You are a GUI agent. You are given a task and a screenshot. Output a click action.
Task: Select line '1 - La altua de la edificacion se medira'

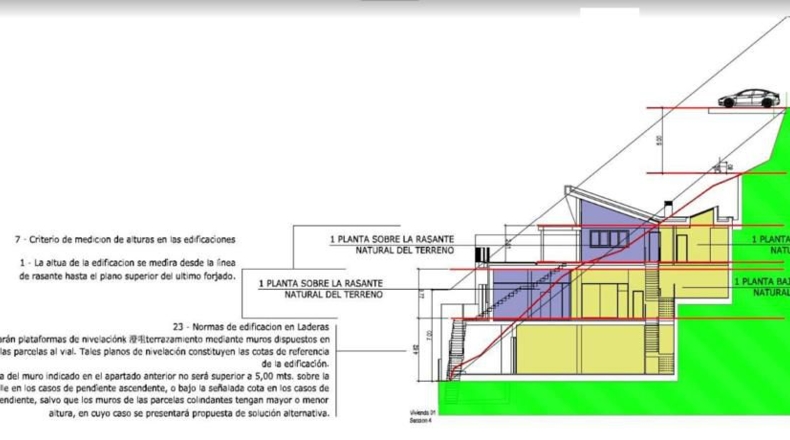pyautogui.click(x=128, y=263)
